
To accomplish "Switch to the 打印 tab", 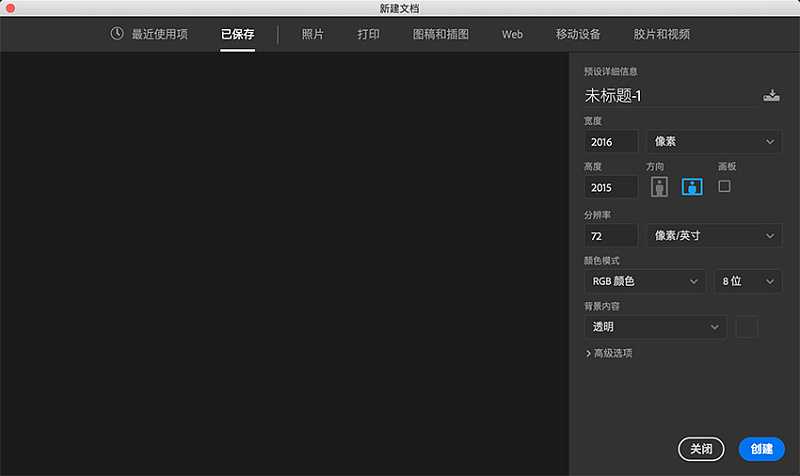I will point(368,34).
